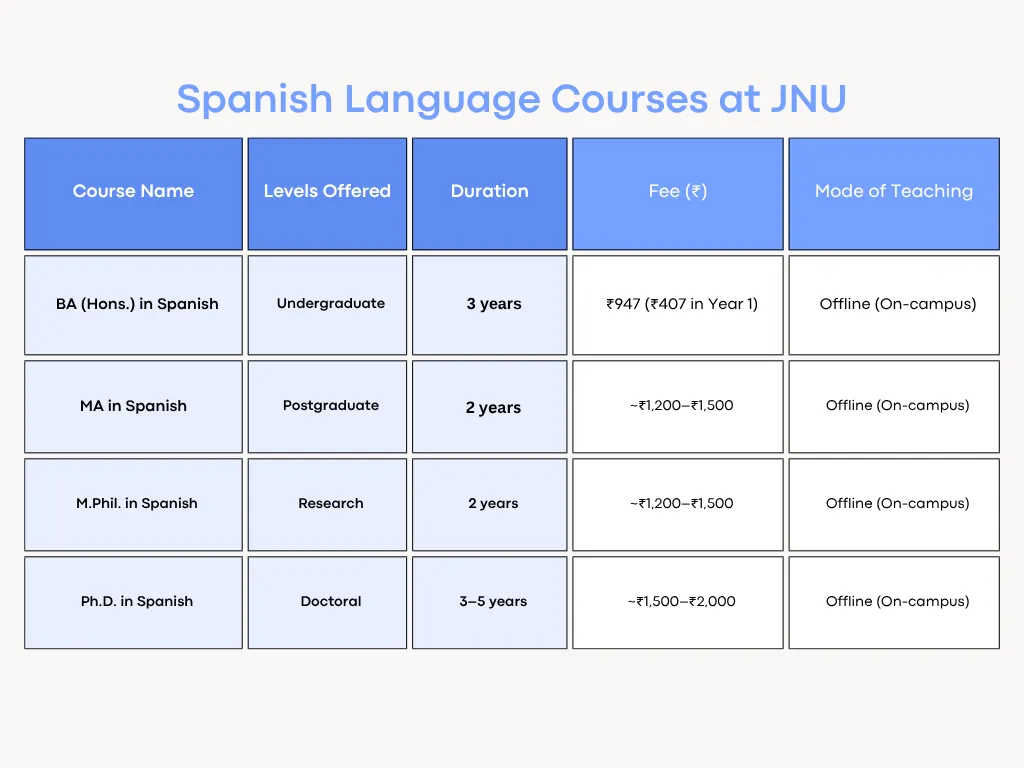Viewport: 1024px width, 768px height.
Task: Select the 'Duration' column header
Action: tap(490, 192)
